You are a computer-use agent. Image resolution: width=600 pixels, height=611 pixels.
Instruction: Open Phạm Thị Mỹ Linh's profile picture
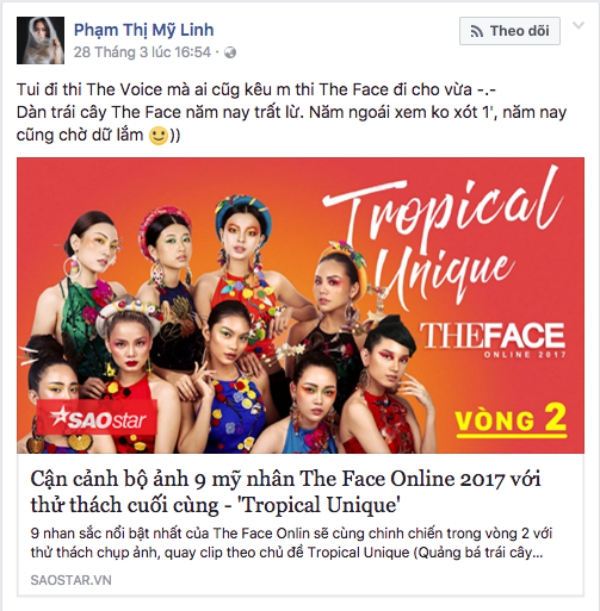click(40, 40)
